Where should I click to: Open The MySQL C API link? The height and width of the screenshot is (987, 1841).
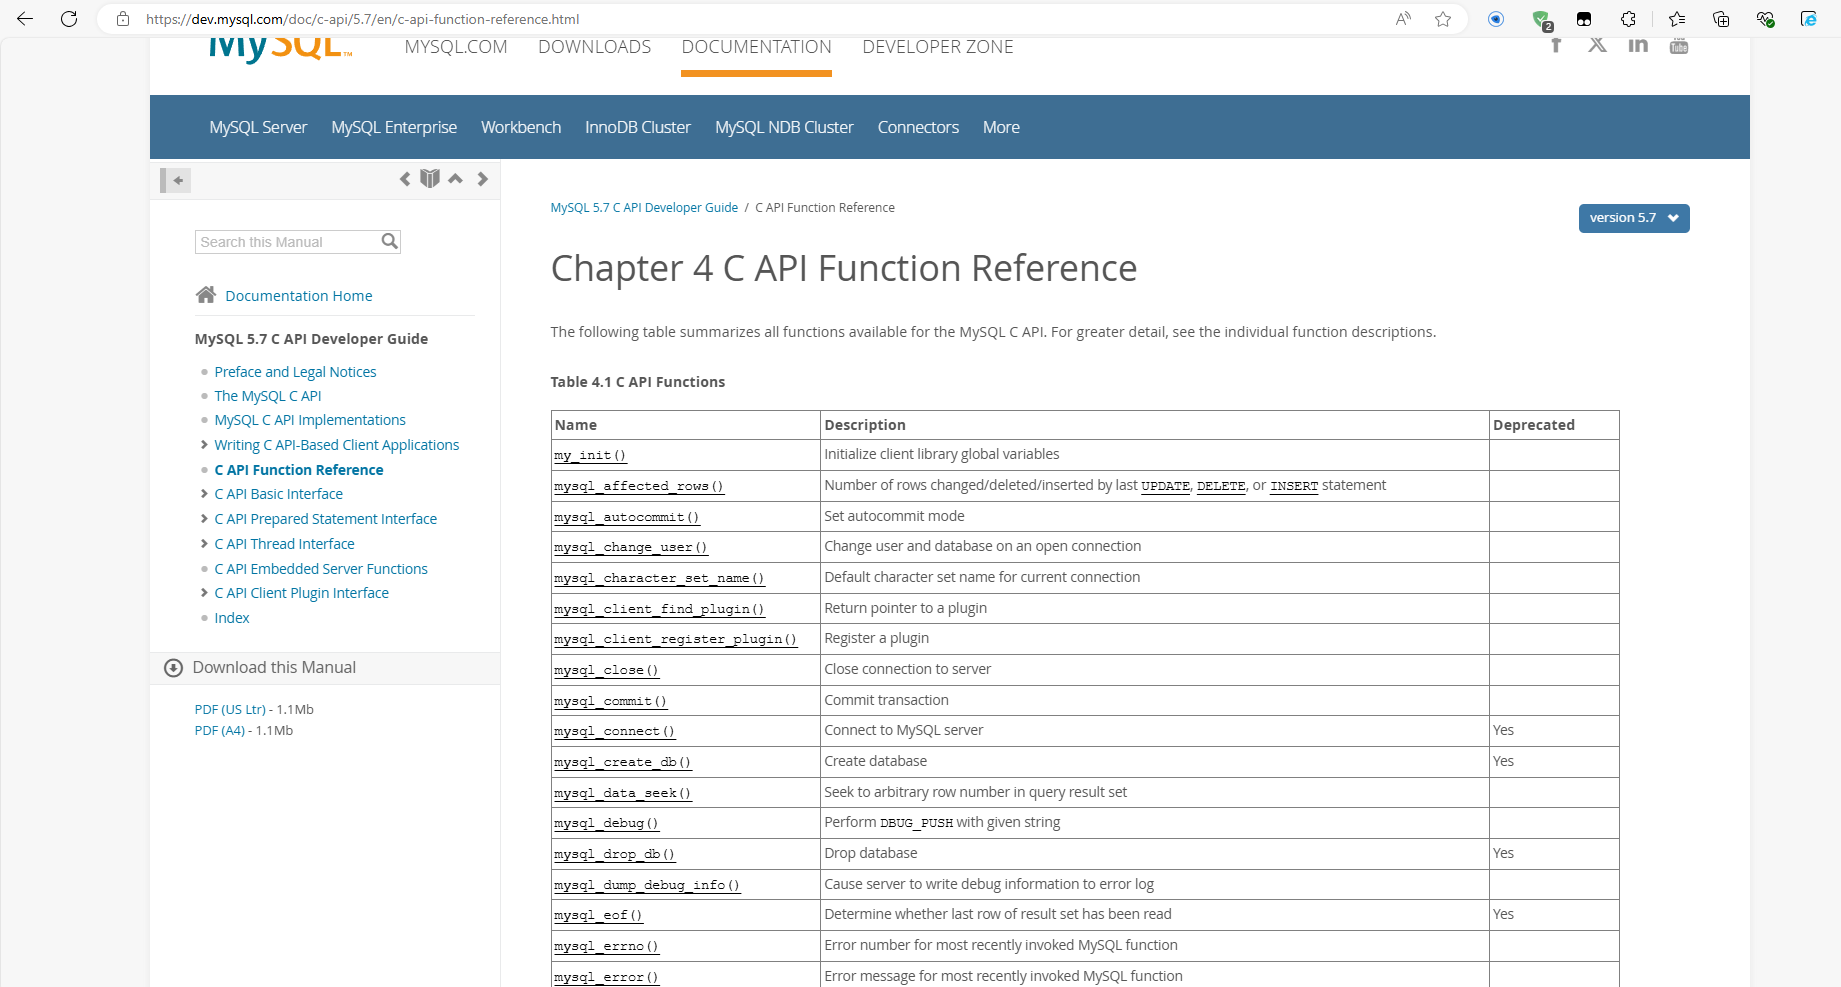point(267,396)
